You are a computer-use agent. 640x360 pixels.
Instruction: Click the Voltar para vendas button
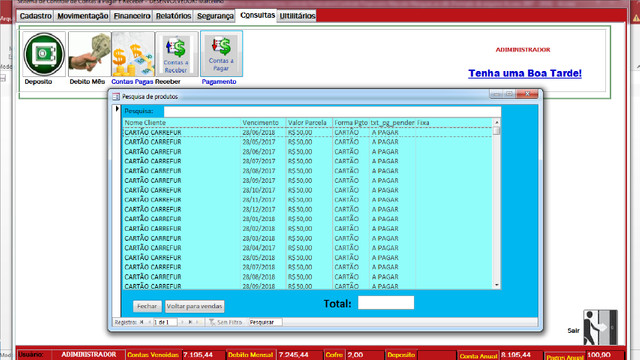pos(194,306)
